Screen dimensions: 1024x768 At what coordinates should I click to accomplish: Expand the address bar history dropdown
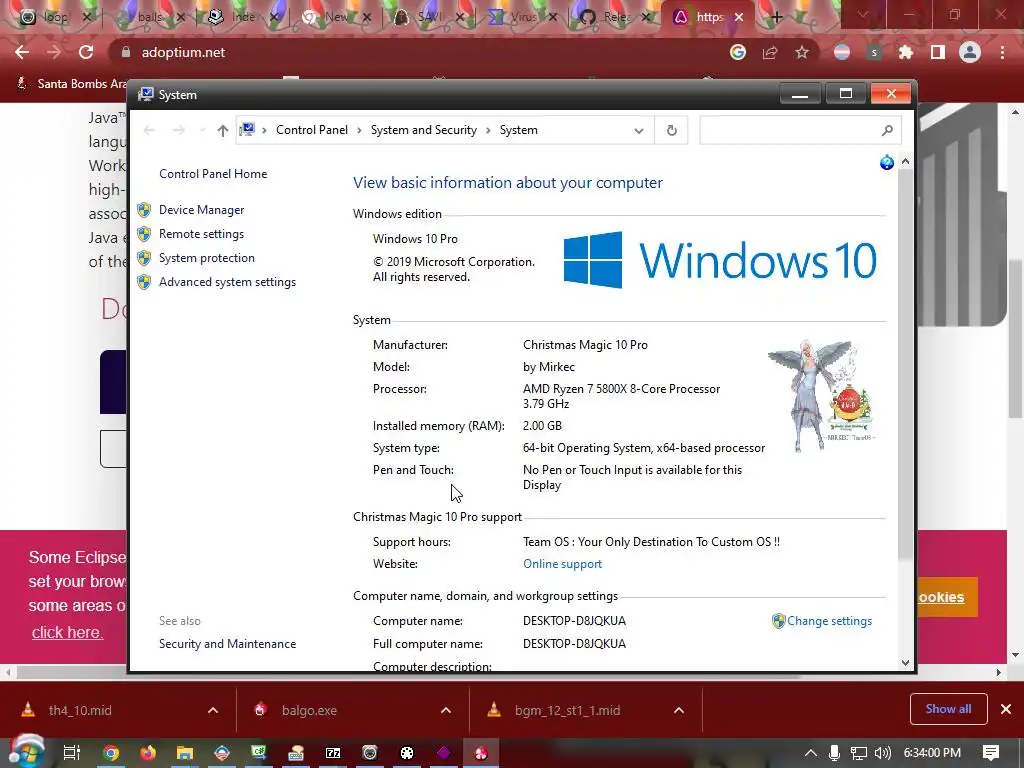[639, 131]
